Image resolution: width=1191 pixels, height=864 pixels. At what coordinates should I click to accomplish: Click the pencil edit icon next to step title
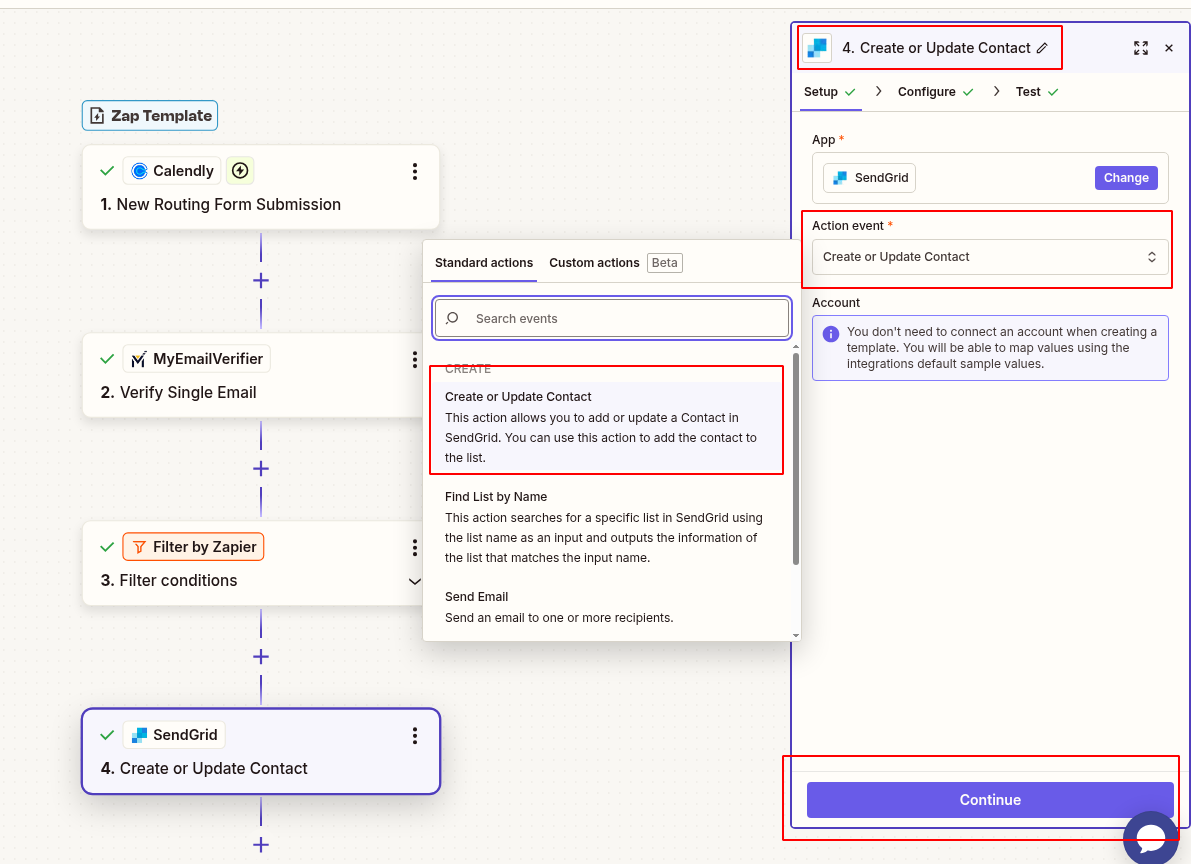tap(1042, 47)
